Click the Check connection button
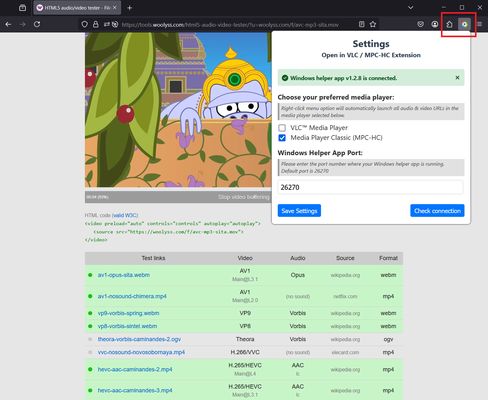488x400 pixels. 437,211
